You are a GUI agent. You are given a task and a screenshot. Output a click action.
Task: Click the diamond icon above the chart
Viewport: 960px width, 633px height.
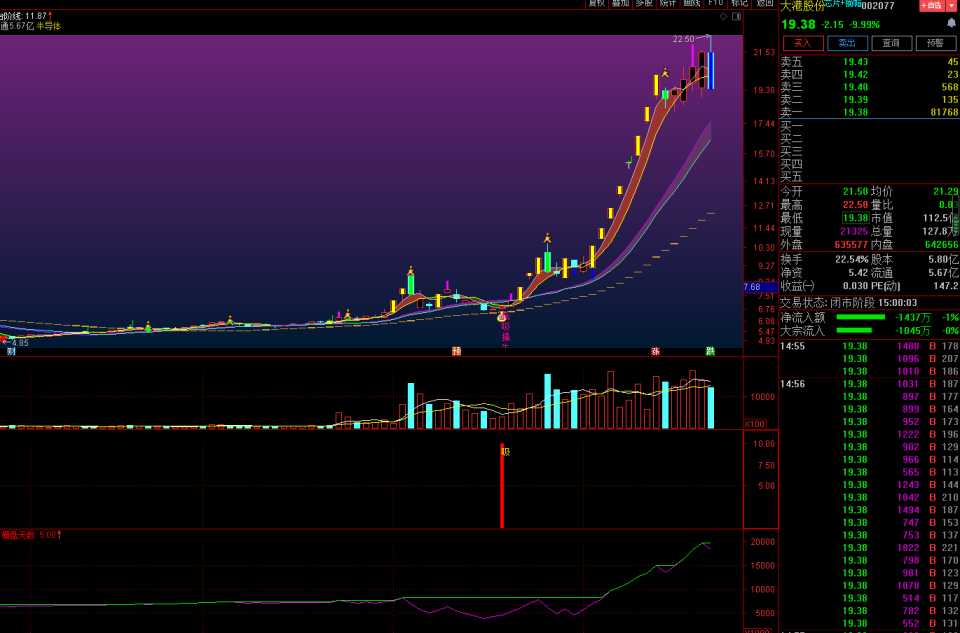[x=723, y=17]
